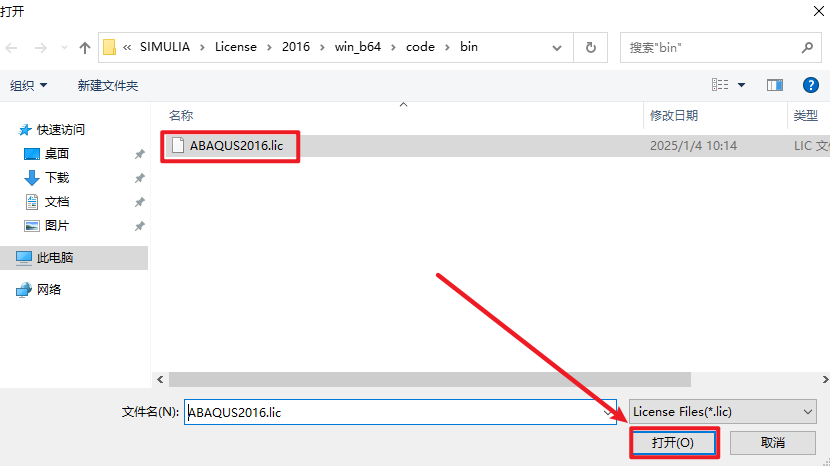Select the ABAQUS2016.lic file

click(237, 145)
